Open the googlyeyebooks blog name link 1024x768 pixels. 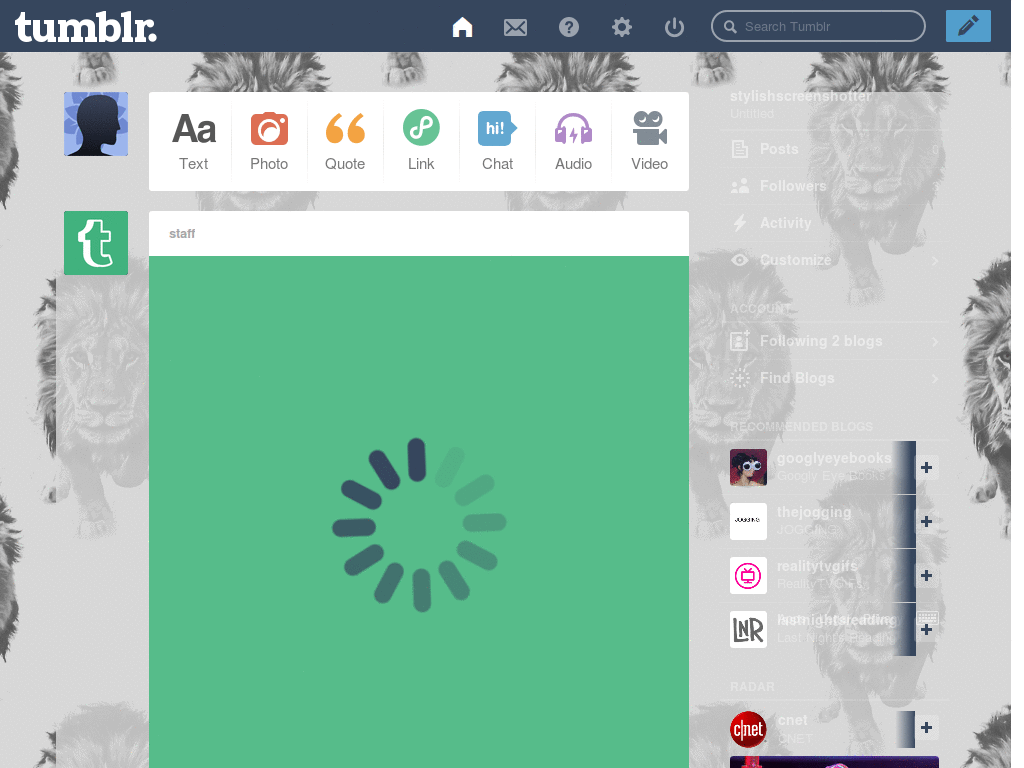click(834, 458)
